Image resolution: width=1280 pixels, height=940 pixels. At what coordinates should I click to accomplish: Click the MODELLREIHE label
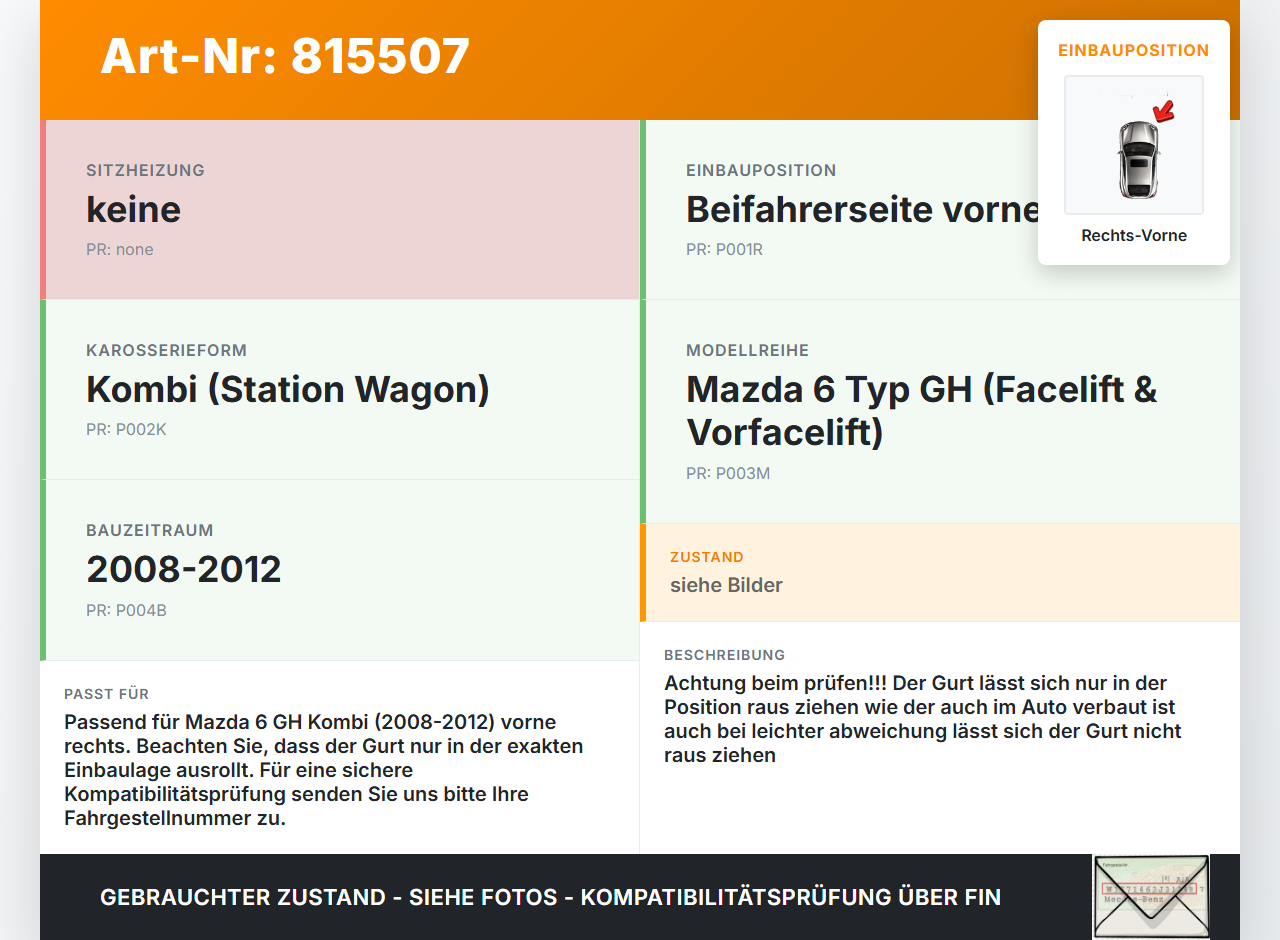747,350
